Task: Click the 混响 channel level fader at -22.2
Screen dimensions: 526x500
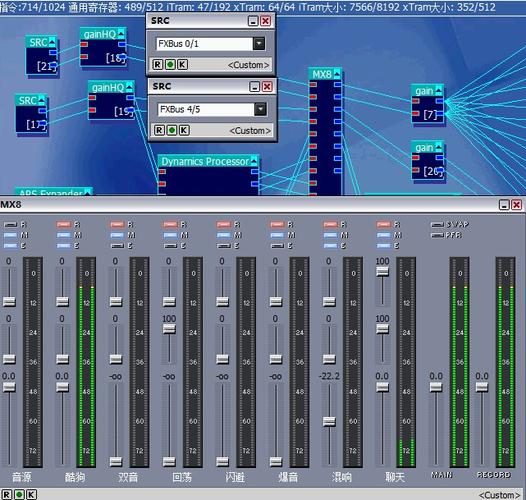Action: click(x=329, y=421)
